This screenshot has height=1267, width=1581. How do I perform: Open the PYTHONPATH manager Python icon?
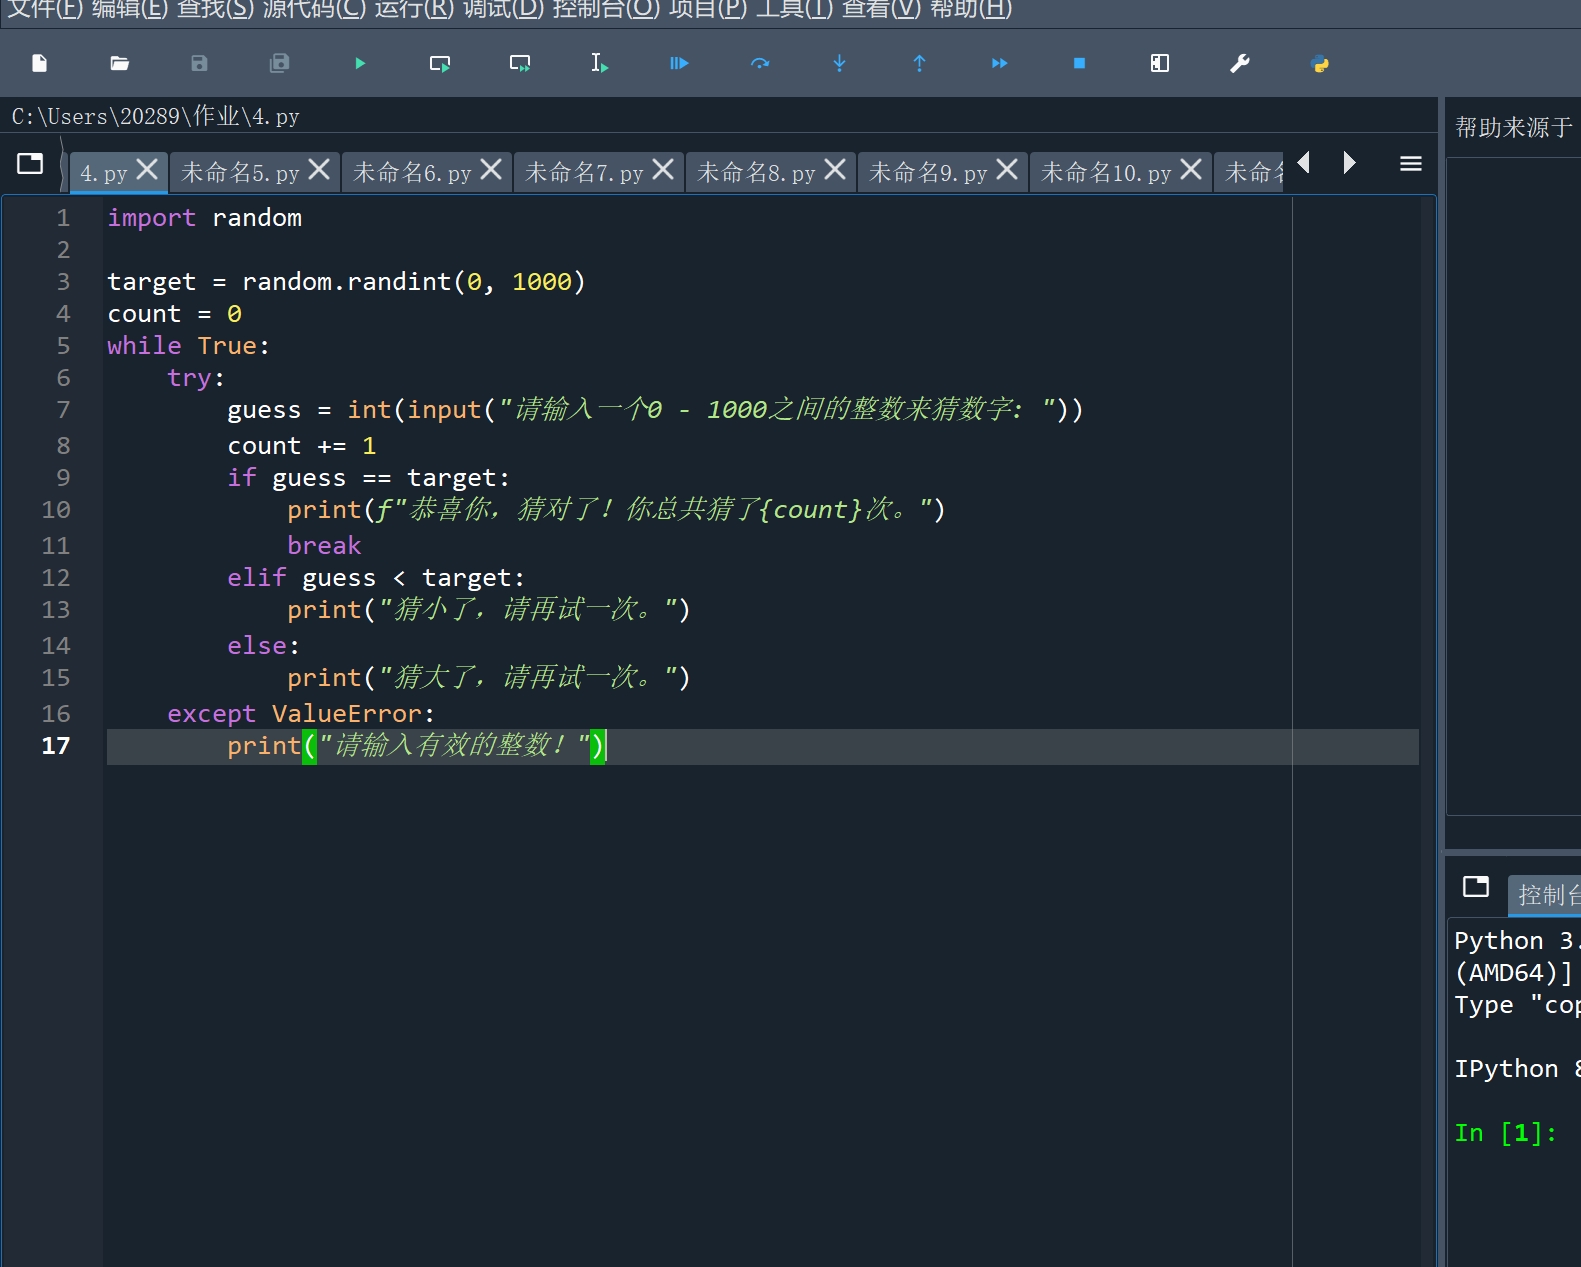[1320, 63]
